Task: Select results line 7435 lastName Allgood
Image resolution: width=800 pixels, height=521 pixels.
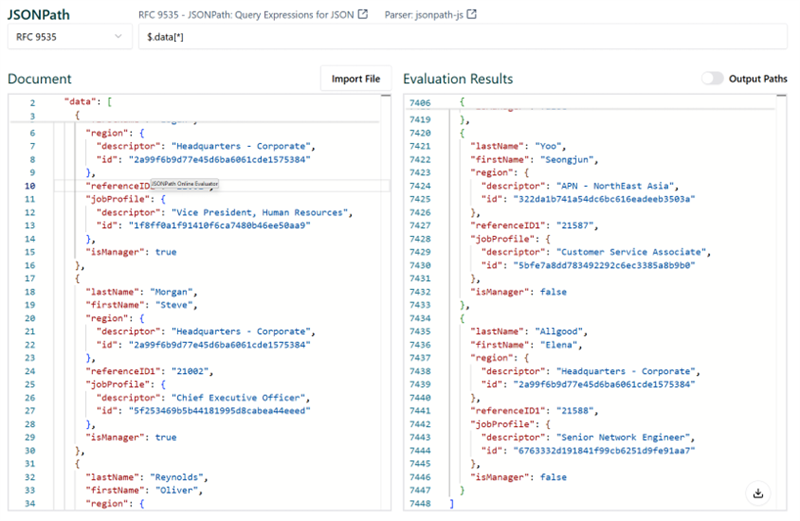Action: pyautogui.click(x=529, y=332)
